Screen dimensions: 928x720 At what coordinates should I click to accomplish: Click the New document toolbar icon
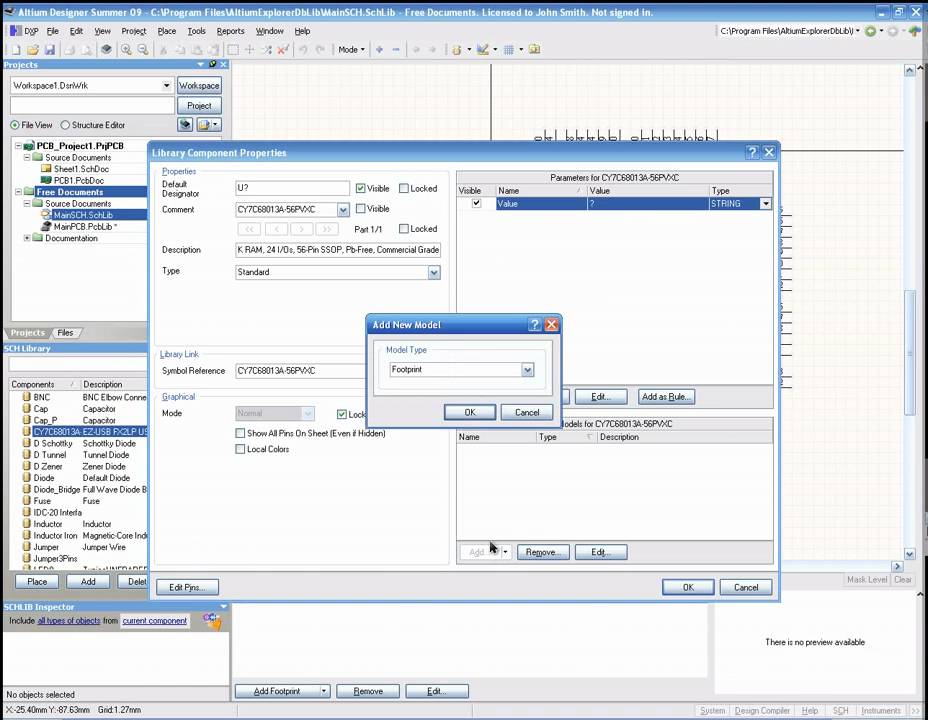[16, 50]
